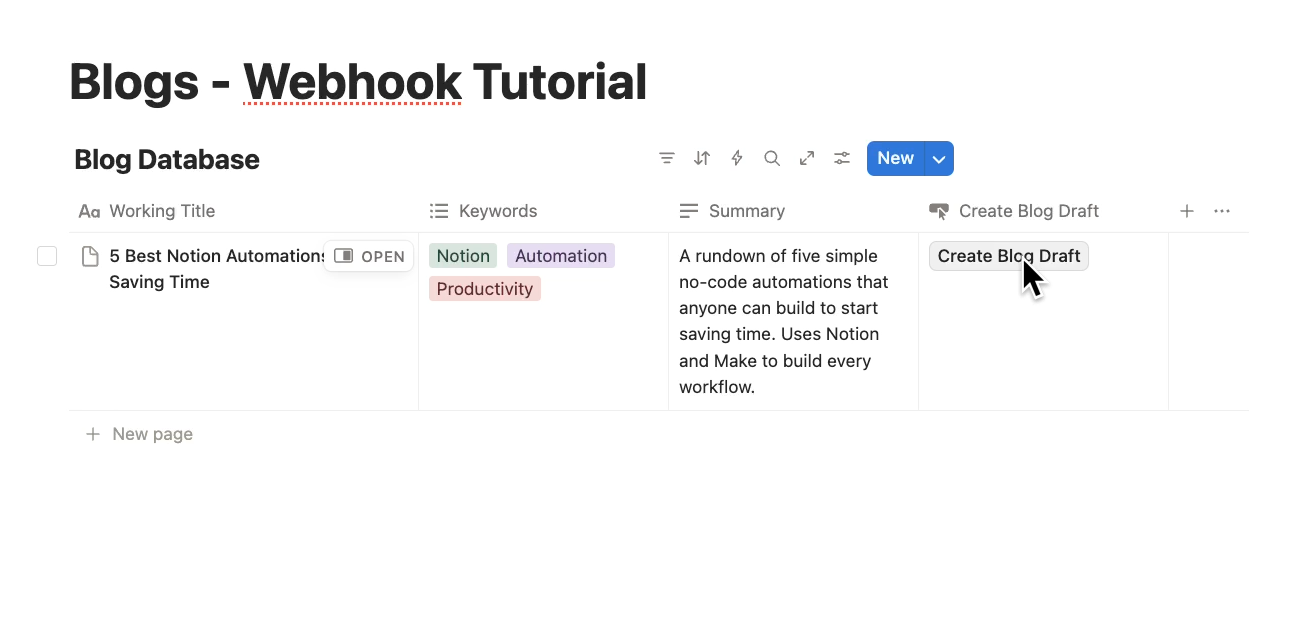Open the blog post with the OPEN button
Viewport: 1294px width, 627px height.
pos(368,256)
